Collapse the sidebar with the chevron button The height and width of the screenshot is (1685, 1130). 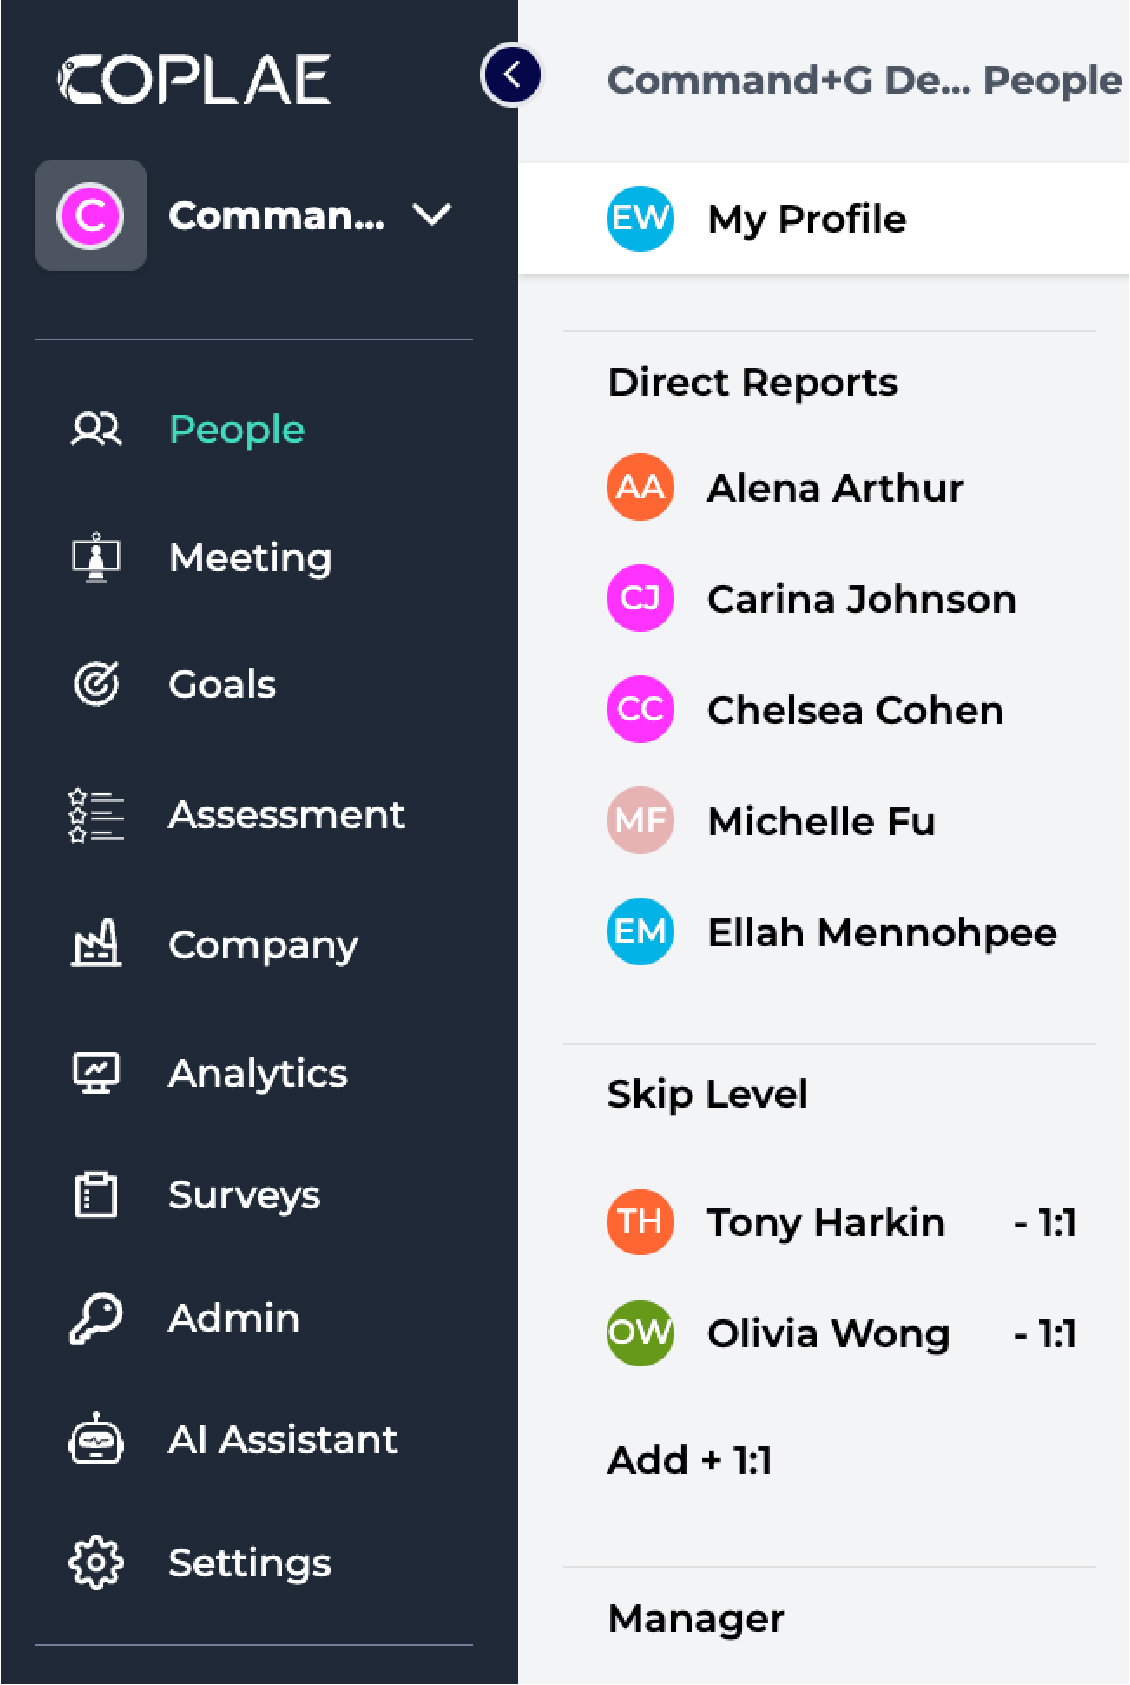511,75
